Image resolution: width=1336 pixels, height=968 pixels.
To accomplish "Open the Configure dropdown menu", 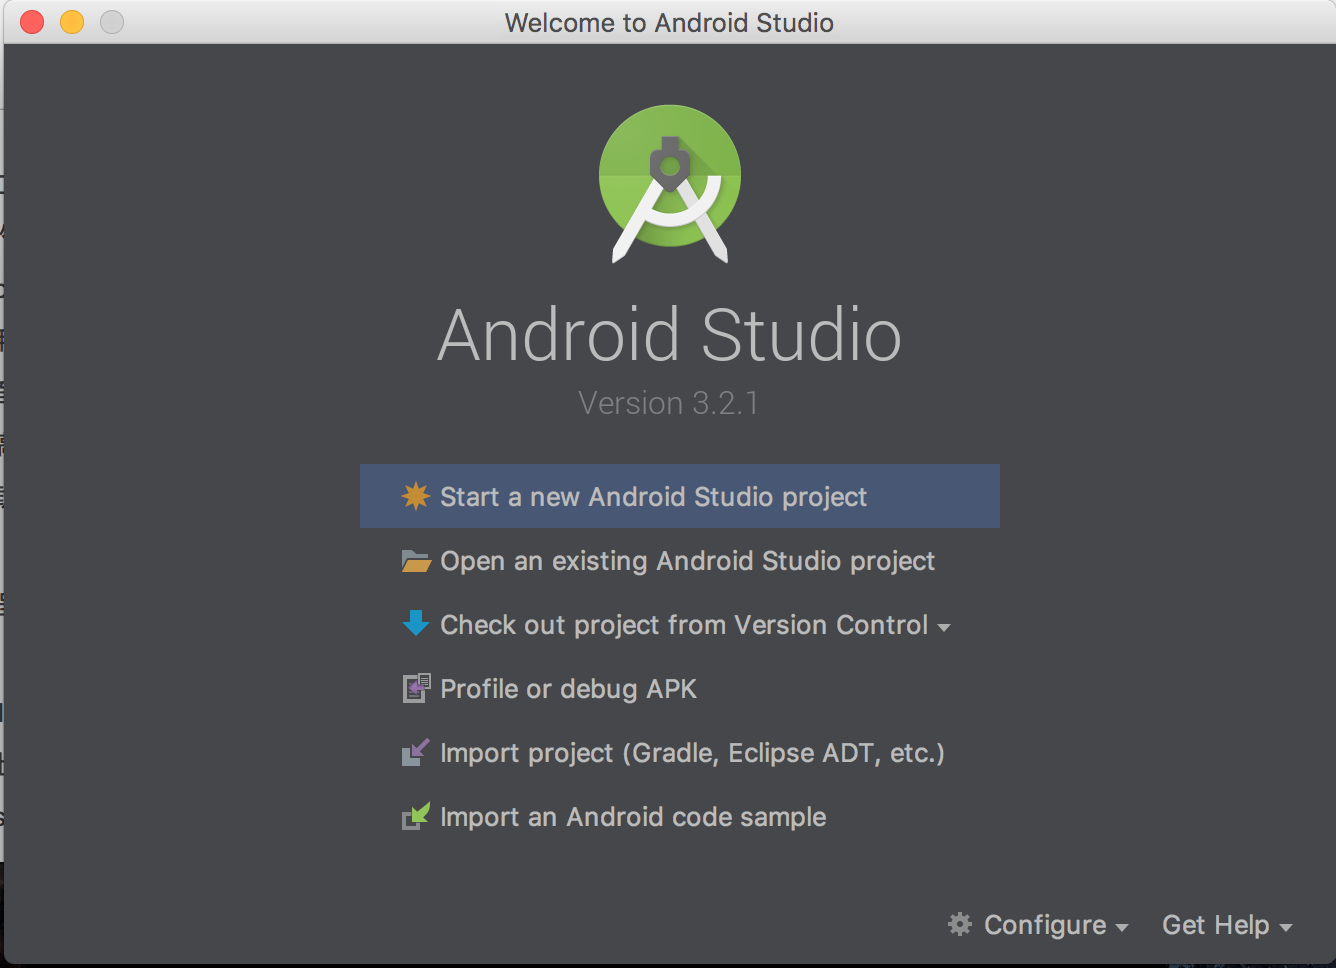I will click(x=1038, y=925).
